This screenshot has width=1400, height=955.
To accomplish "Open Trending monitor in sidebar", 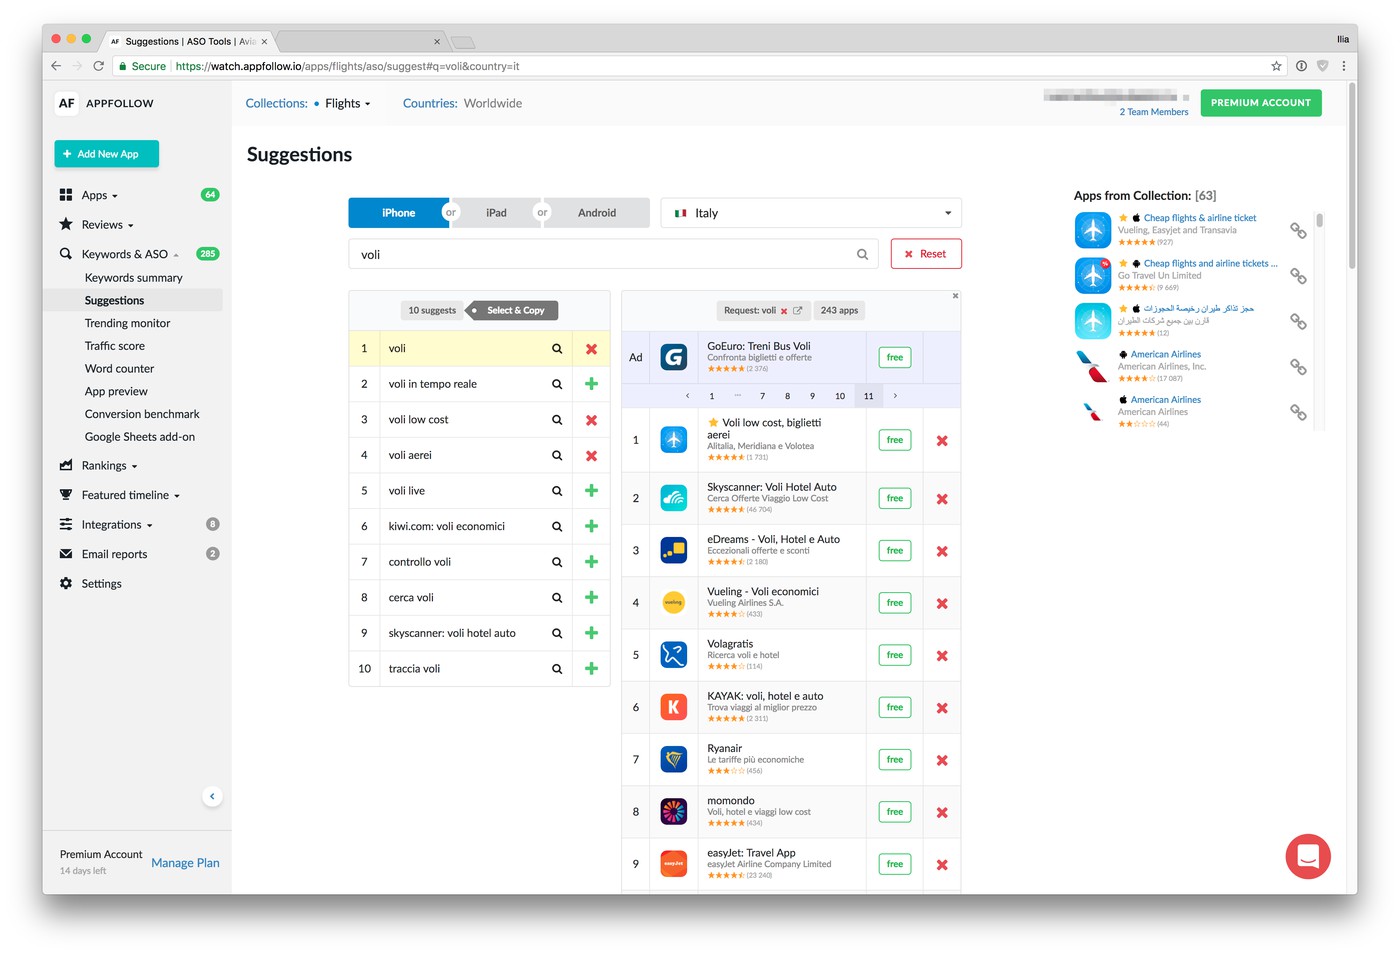I will [127, 323].
